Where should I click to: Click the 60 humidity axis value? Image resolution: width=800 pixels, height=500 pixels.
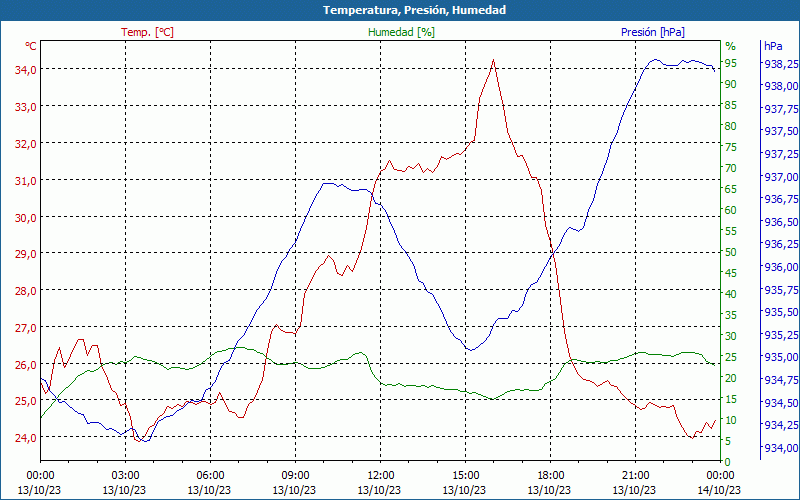[731, 210]
